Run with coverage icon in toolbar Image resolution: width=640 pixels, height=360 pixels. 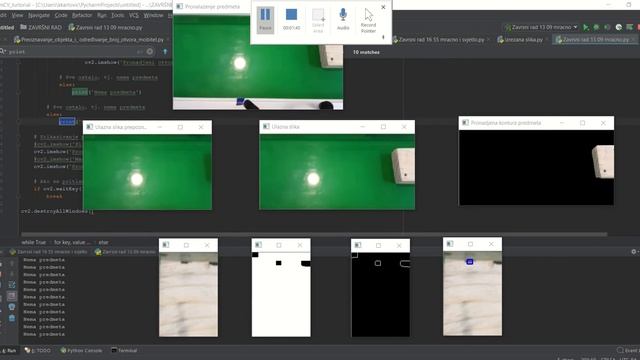click(x=607, y=27)
